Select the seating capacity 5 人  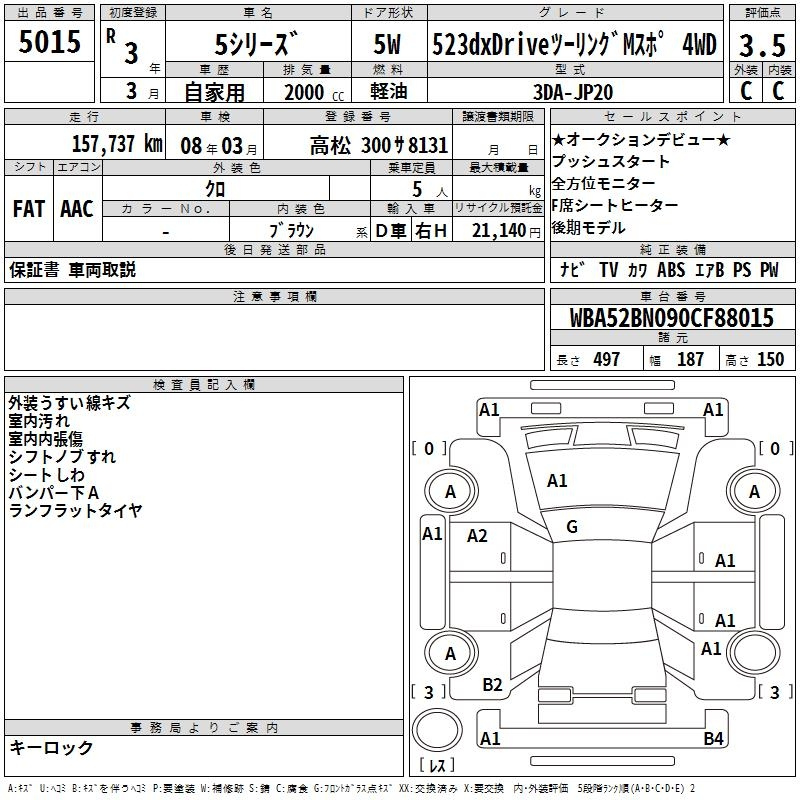(x=430, y=190)
